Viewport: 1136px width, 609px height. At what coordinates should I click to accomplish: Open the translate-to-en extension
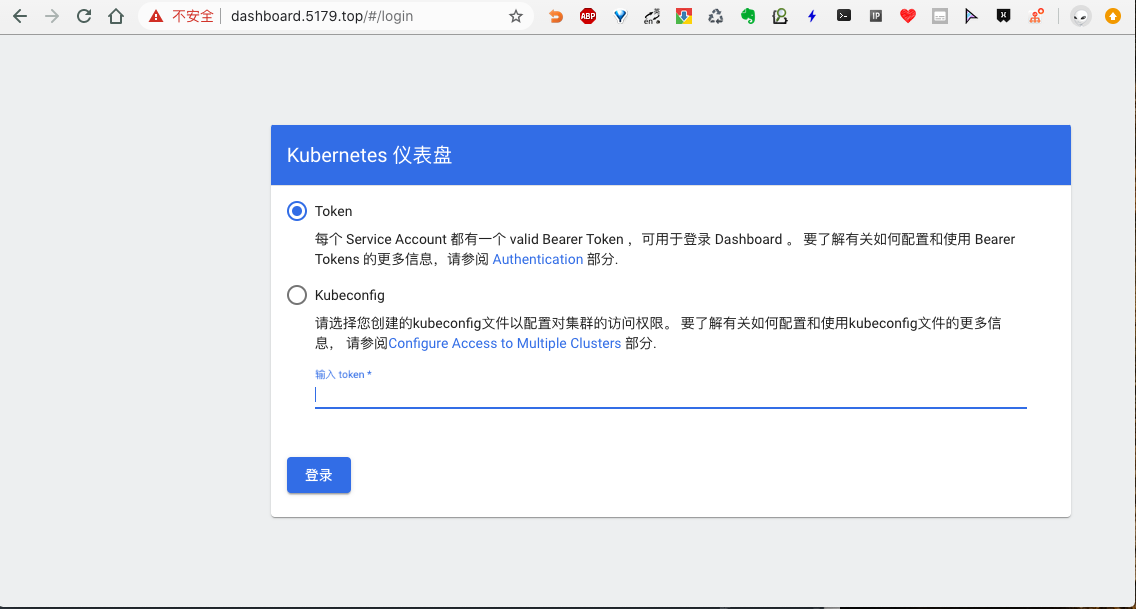click(x=652, y=16)
